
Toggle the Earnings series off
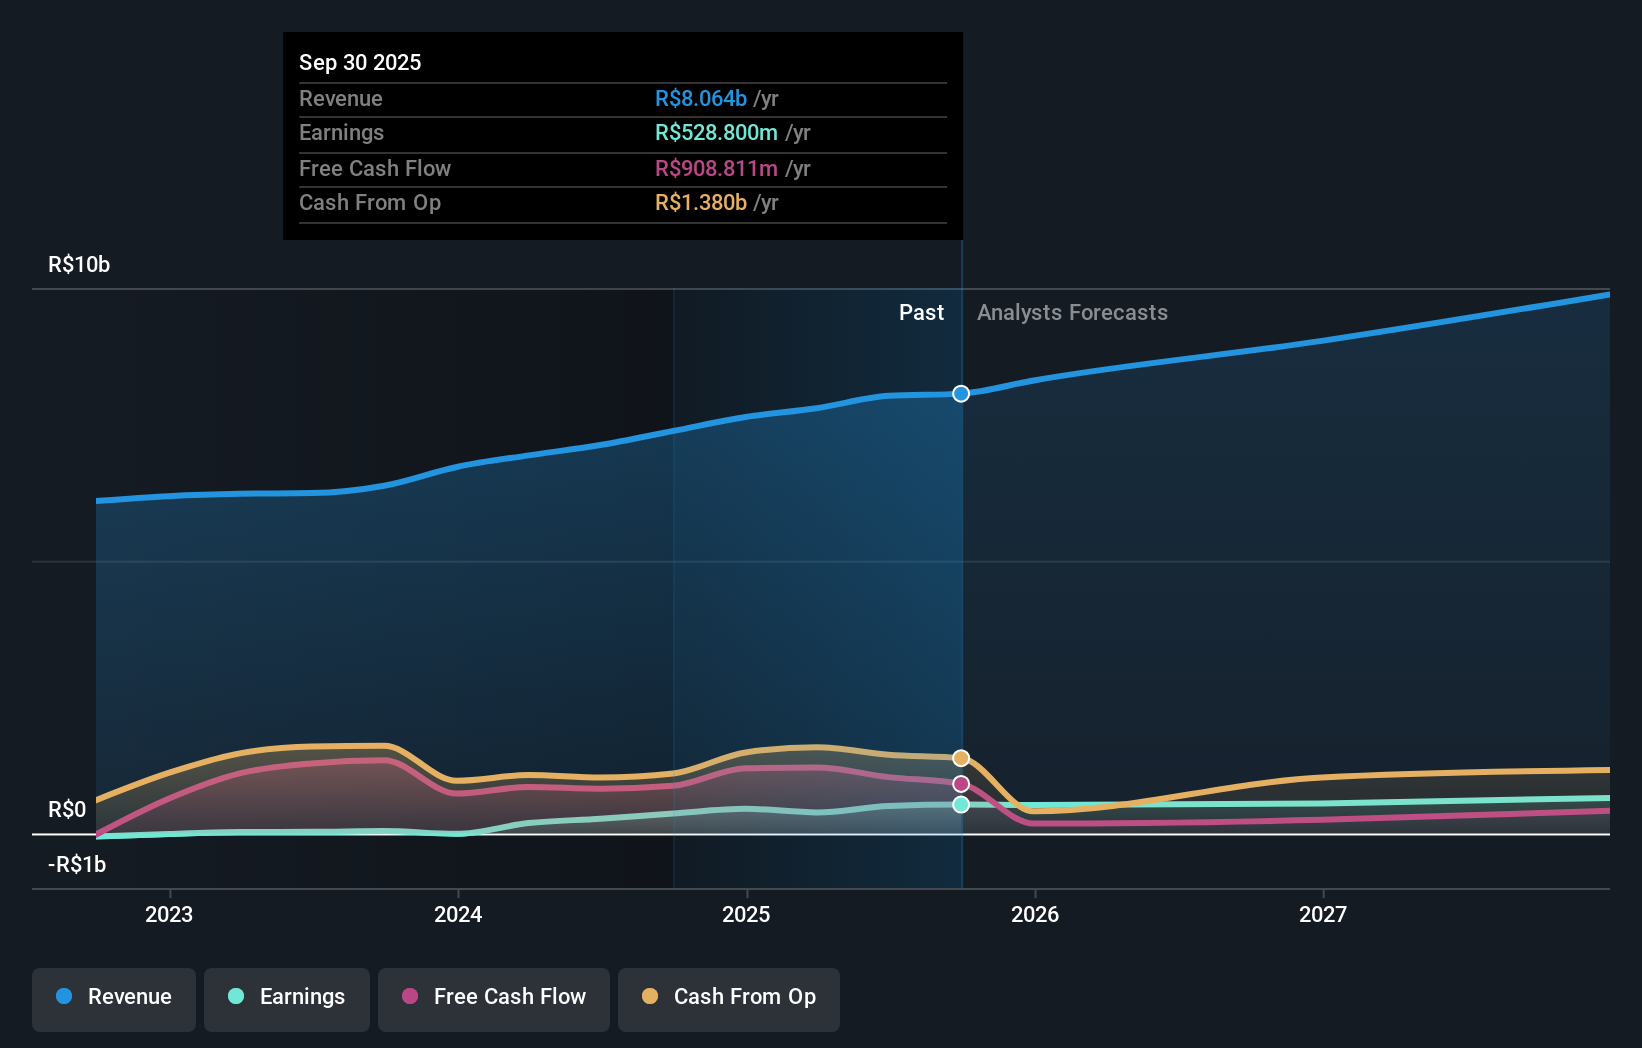(x=287, y=999)
